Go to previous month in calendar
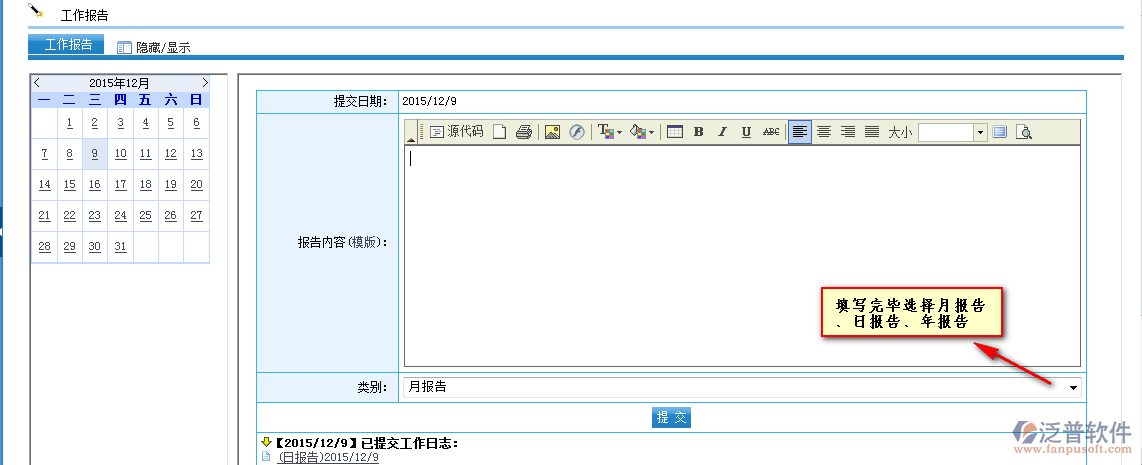 [37, 83]
